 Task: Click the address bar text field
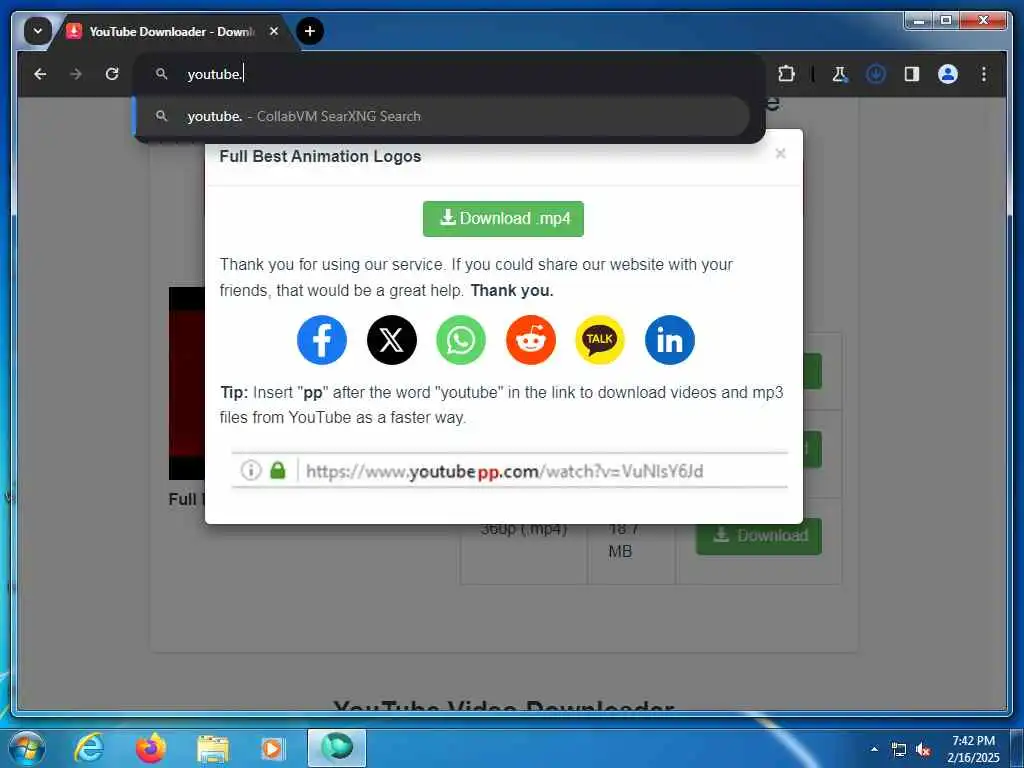pyautogui.click(x=449, y=74)
